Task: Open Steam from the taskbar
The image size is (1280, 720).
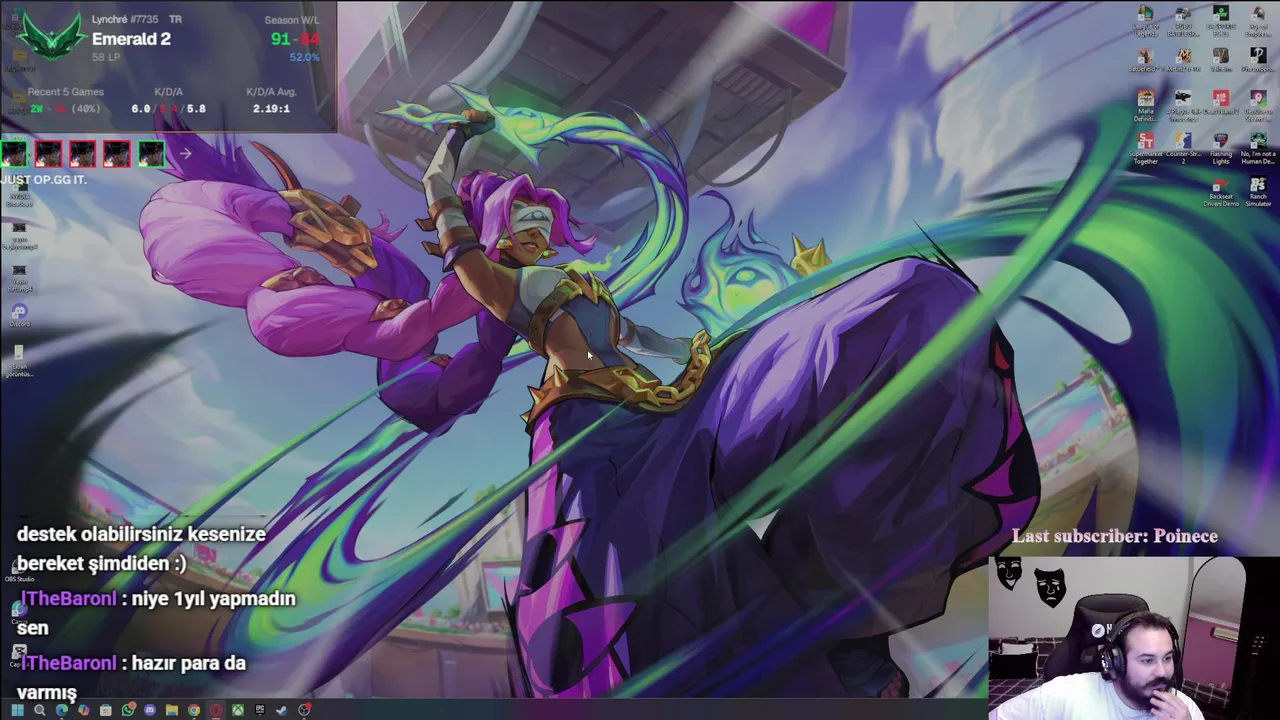Action: (282, 710)
